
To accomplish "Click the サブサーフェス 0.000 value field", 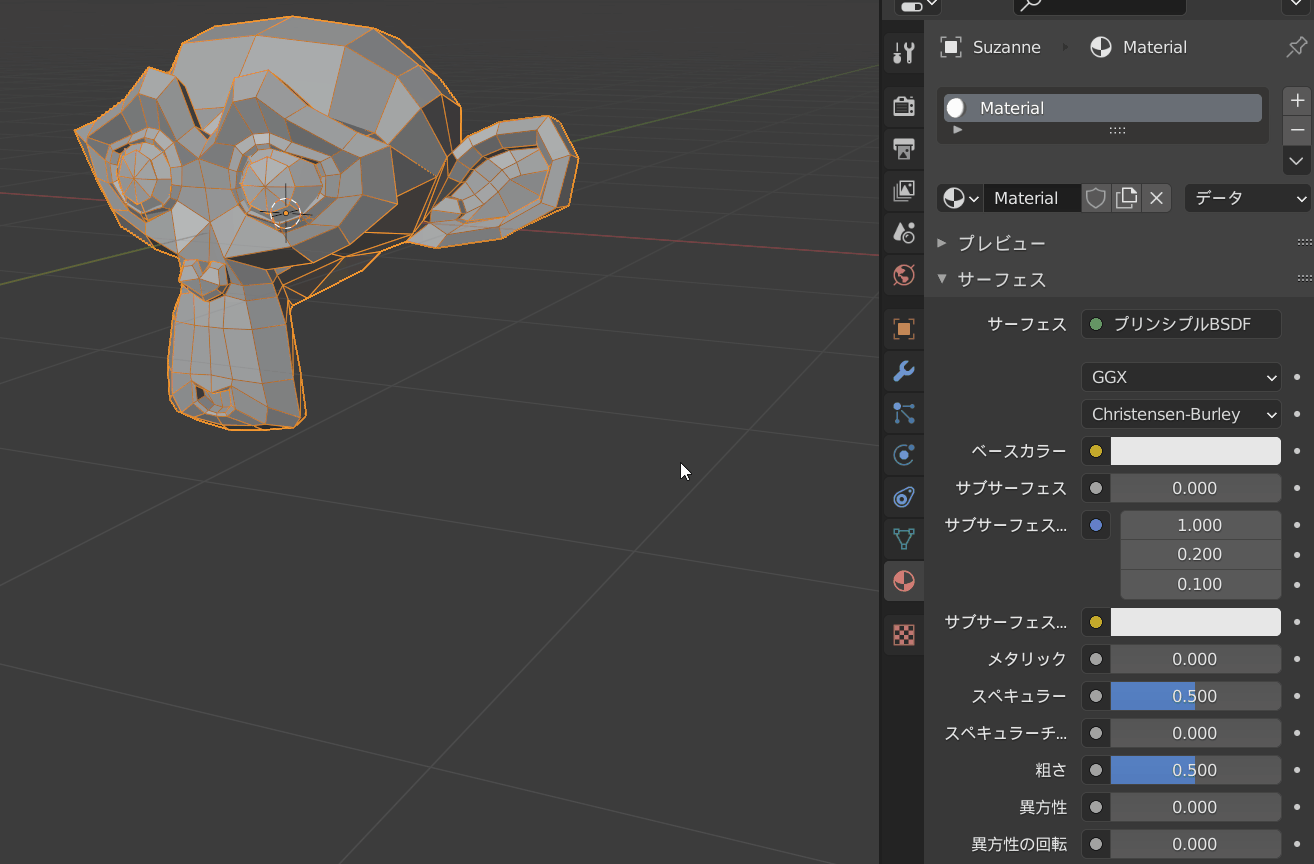I will pos(1196,488).
